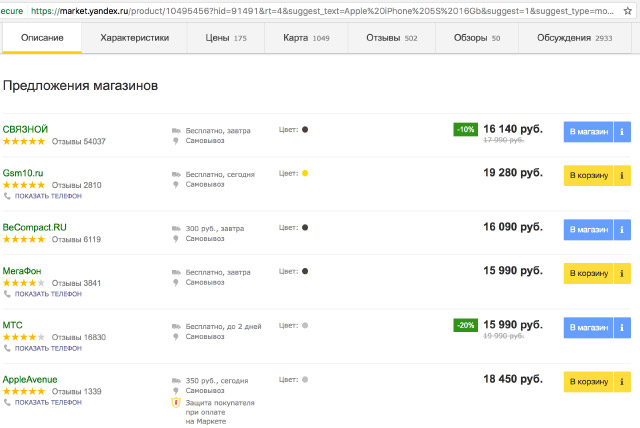Click the 16 090 руб. price of BeCompact.RU
This screenshot has width=640, height=428.
coord(513,227)
